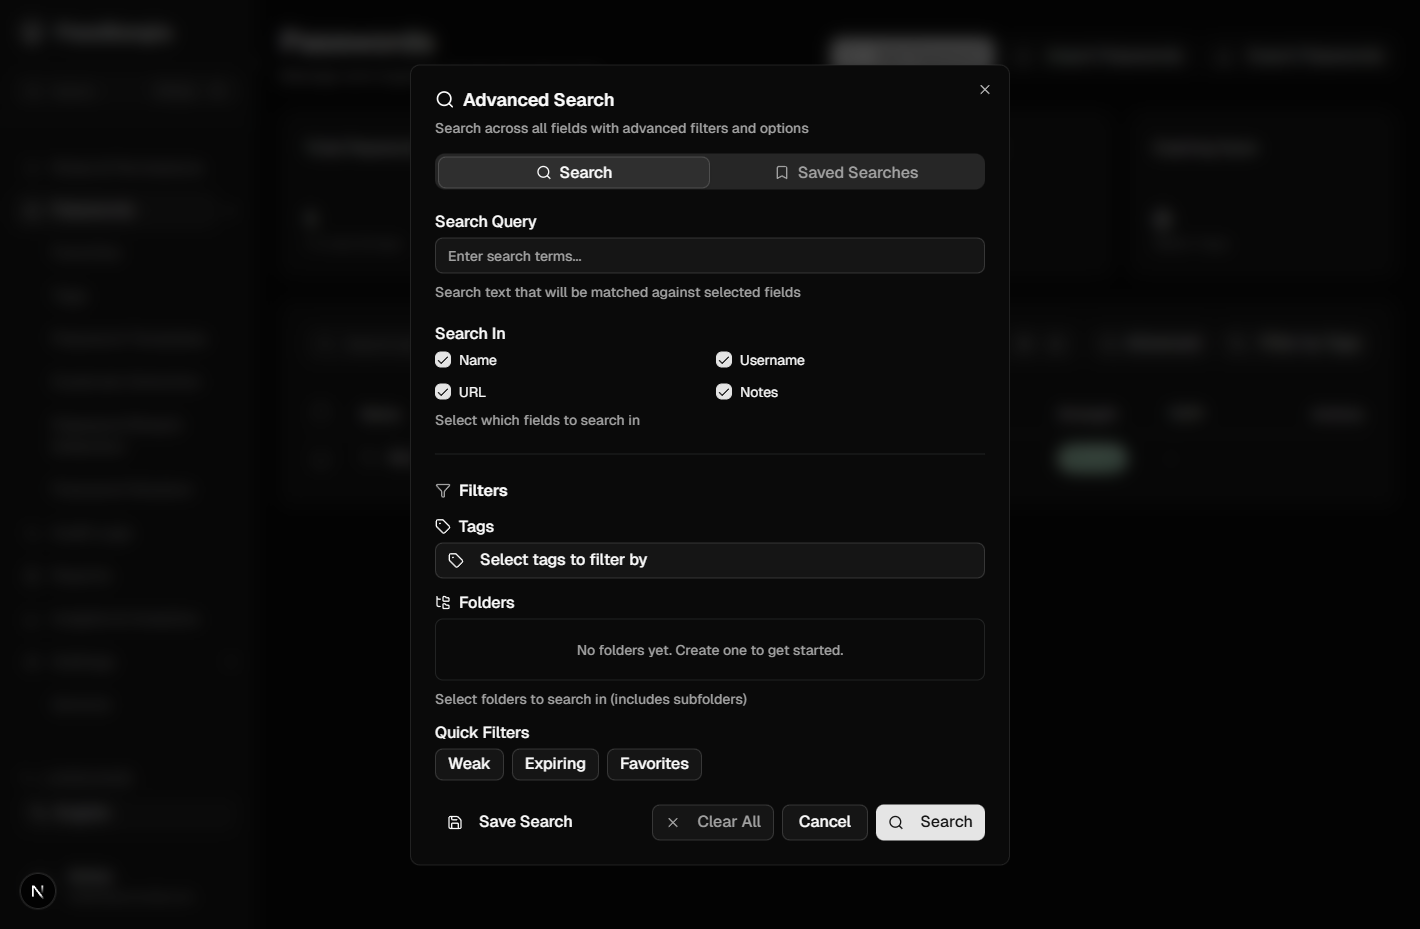Click the X icon in Clear All
The image size is (1420, 929).
pyautogui.click(x=673, y=823)
